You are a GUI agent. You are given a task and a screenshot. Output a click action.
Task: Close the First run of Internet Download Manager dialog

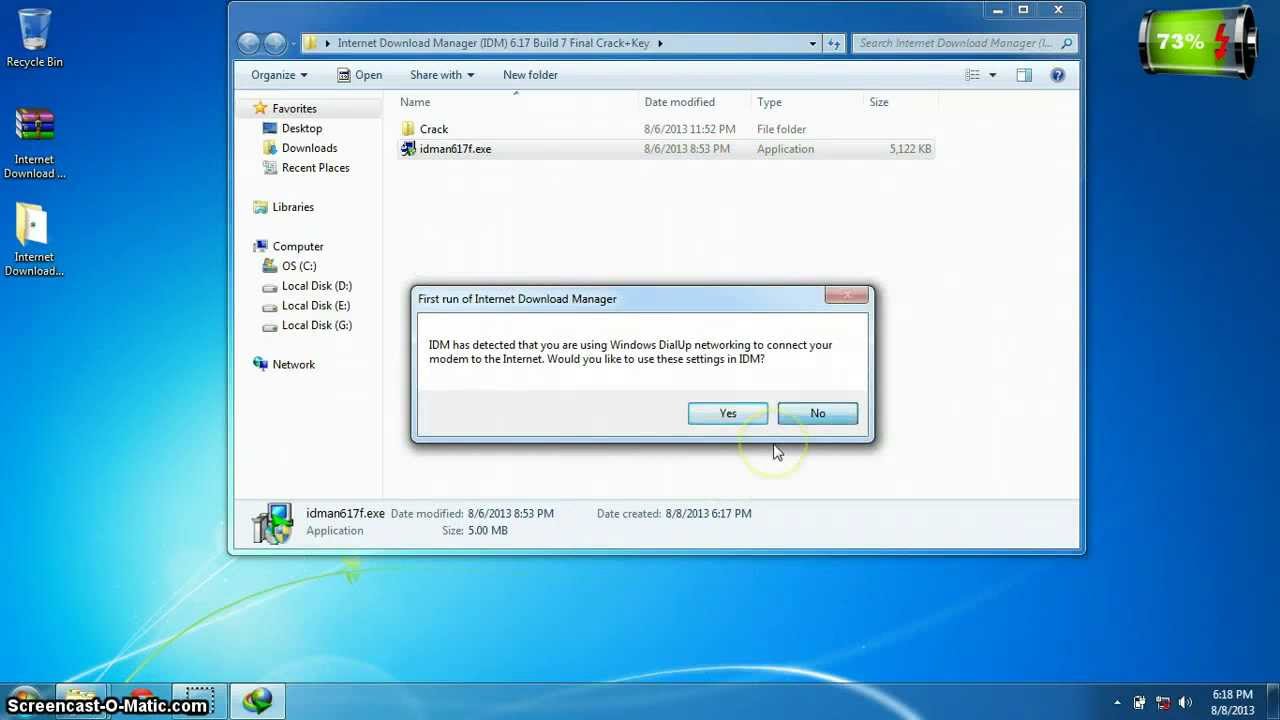(847, 295)
